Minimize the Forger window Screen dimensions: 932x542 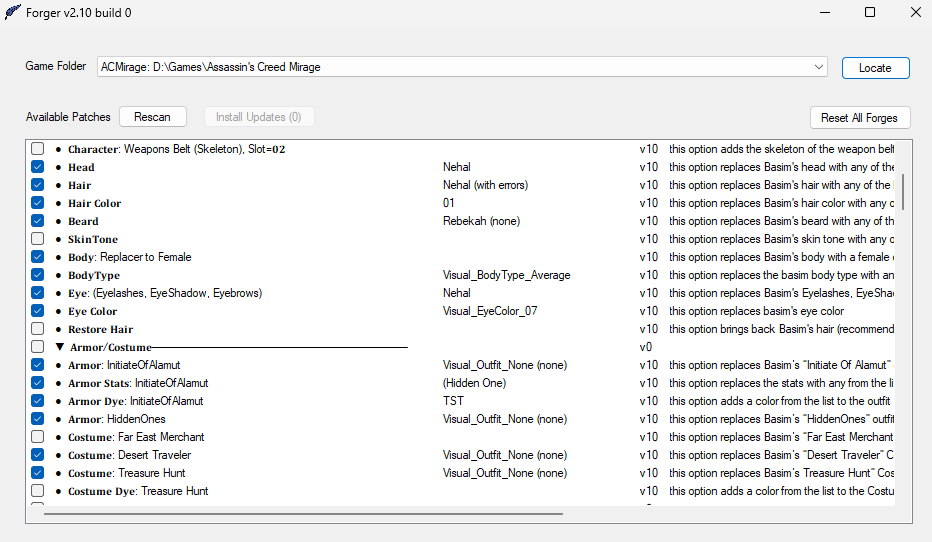(x=825, y=12)
